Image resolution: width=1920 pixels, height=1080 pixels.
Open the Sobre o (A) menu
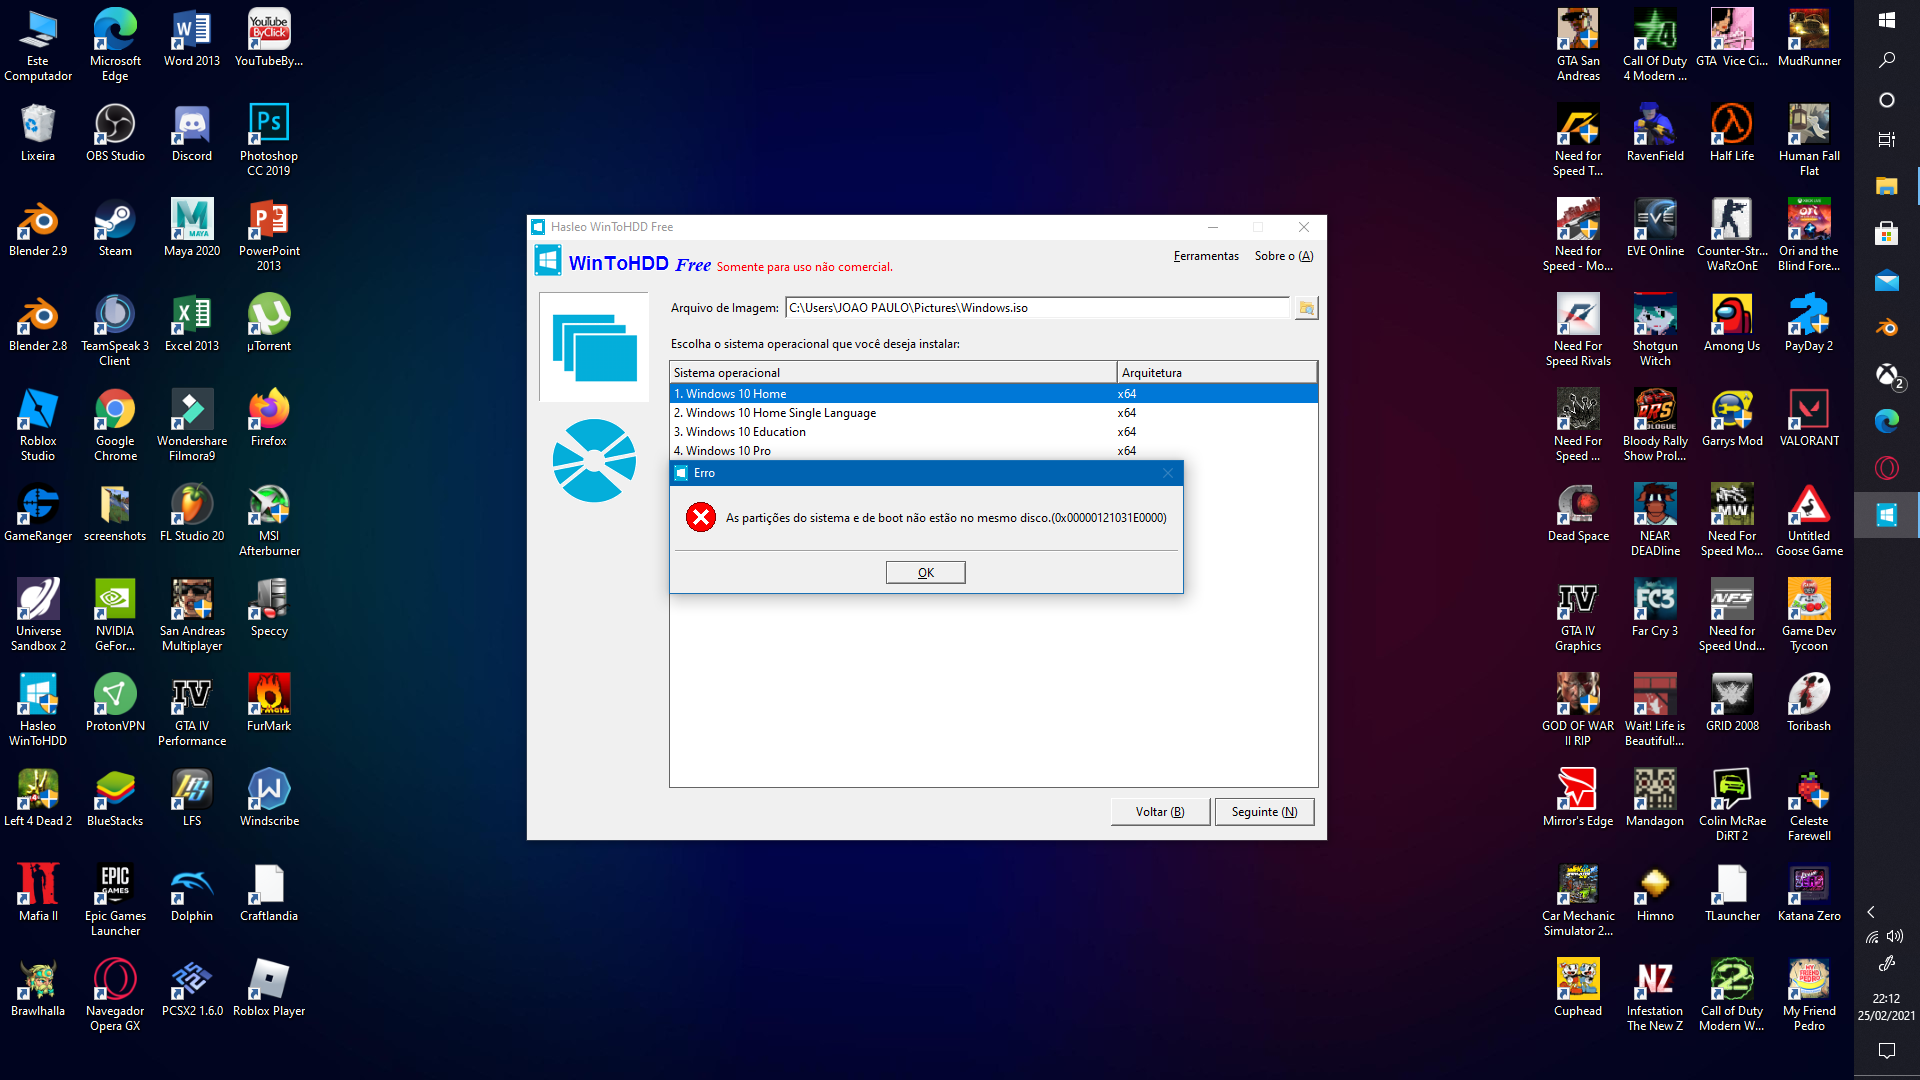1284,256
